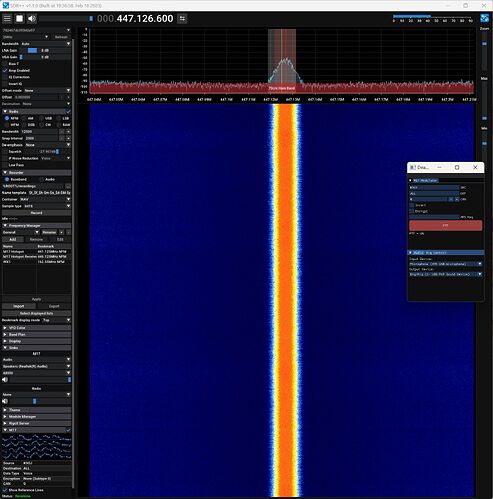Viewport: 493px width, 499px height.
Task: Select the CW demodulation radio button
Action: (41, 125)
